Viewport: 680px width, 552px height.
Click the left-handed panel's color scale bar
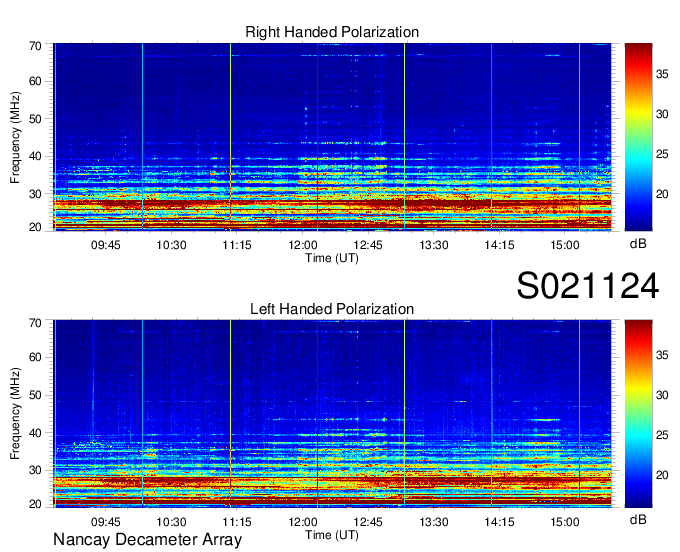638,414
